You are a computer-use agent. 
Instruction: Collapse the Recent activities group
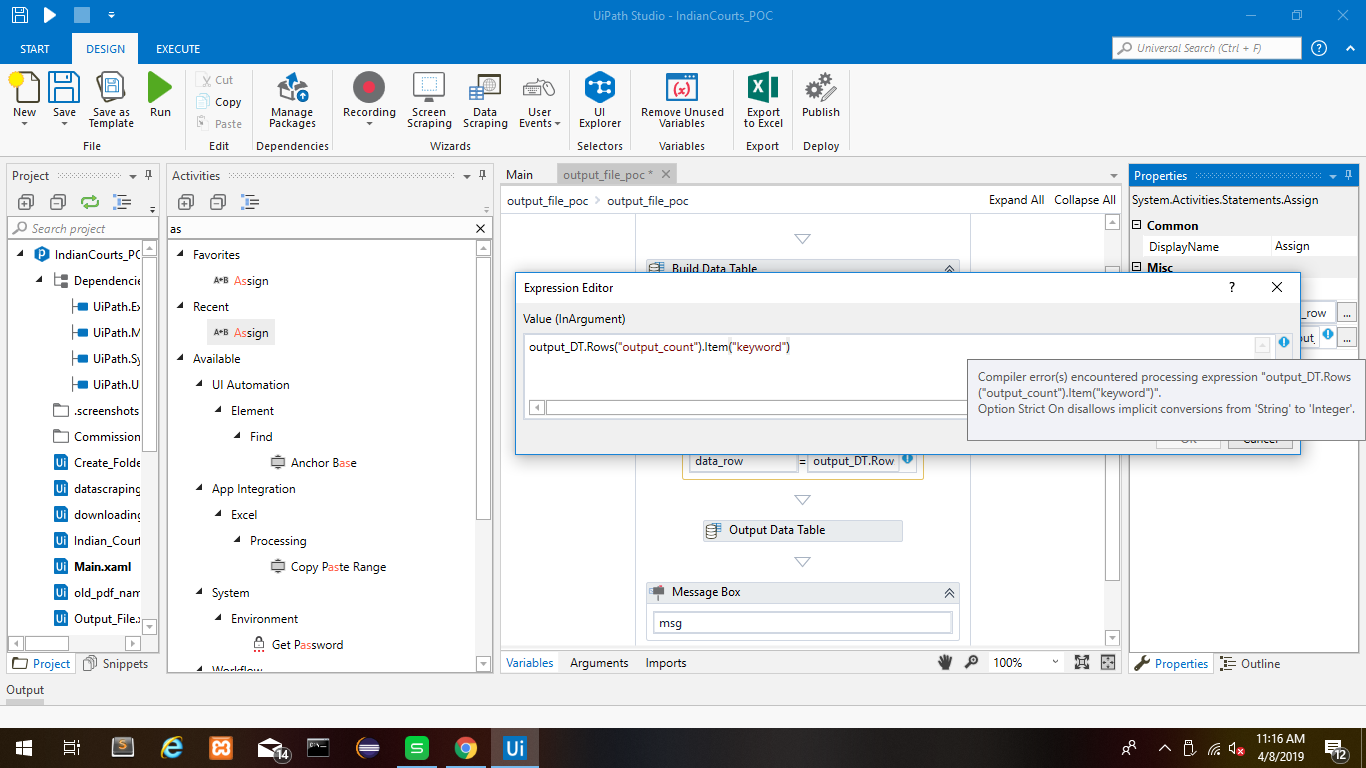(x=181, y=307)
